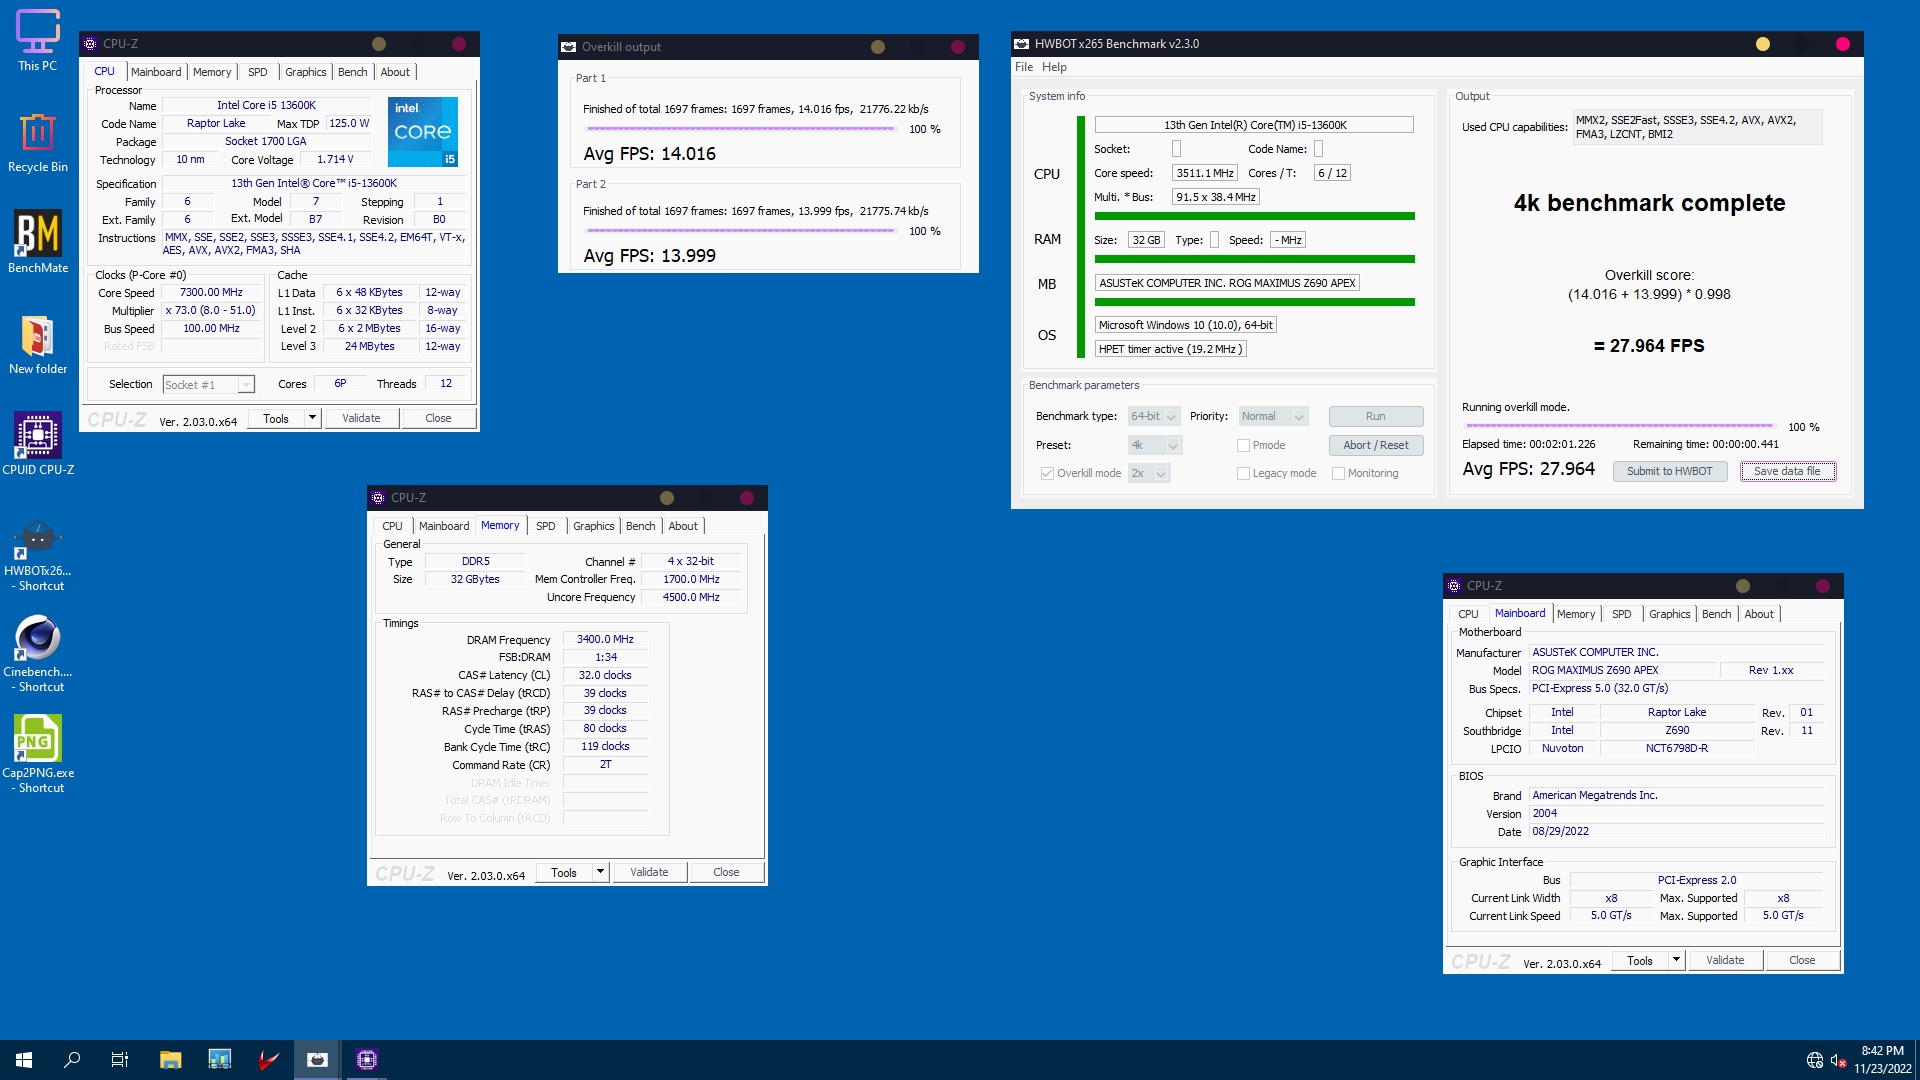
Task: Click CPU-Z Memory window title bar icon
Action: point(378,498)
